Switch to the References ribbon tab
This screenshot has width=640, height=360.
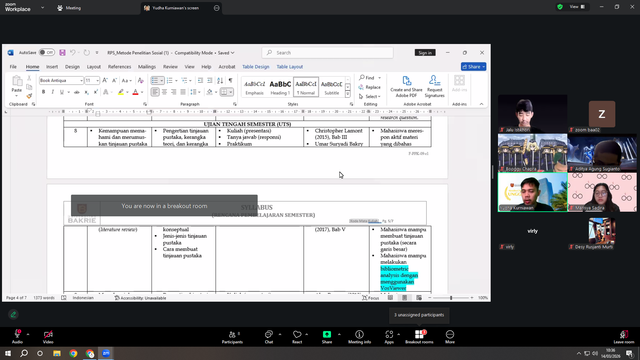pyautogui.click(x=120, y=67)
